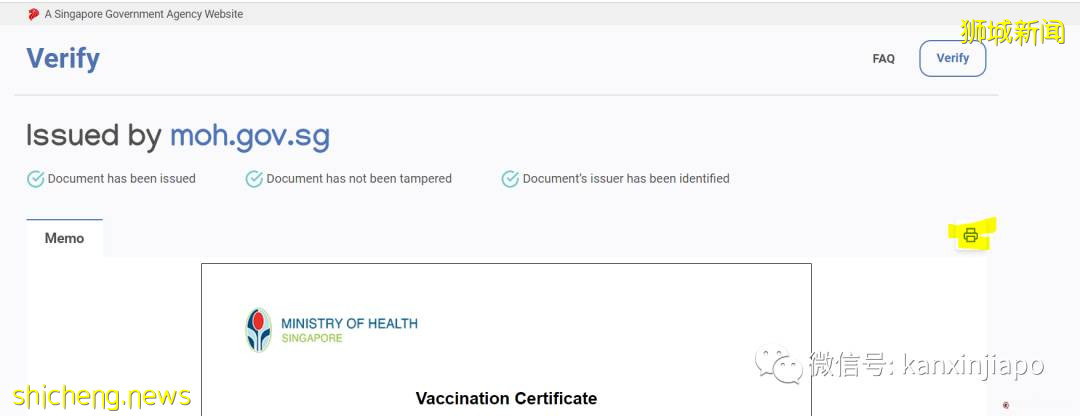1080x416 pixels.
Task: Click the WeChat logo watermark icon
Action: pyautogui.click(x=778, y=365)
